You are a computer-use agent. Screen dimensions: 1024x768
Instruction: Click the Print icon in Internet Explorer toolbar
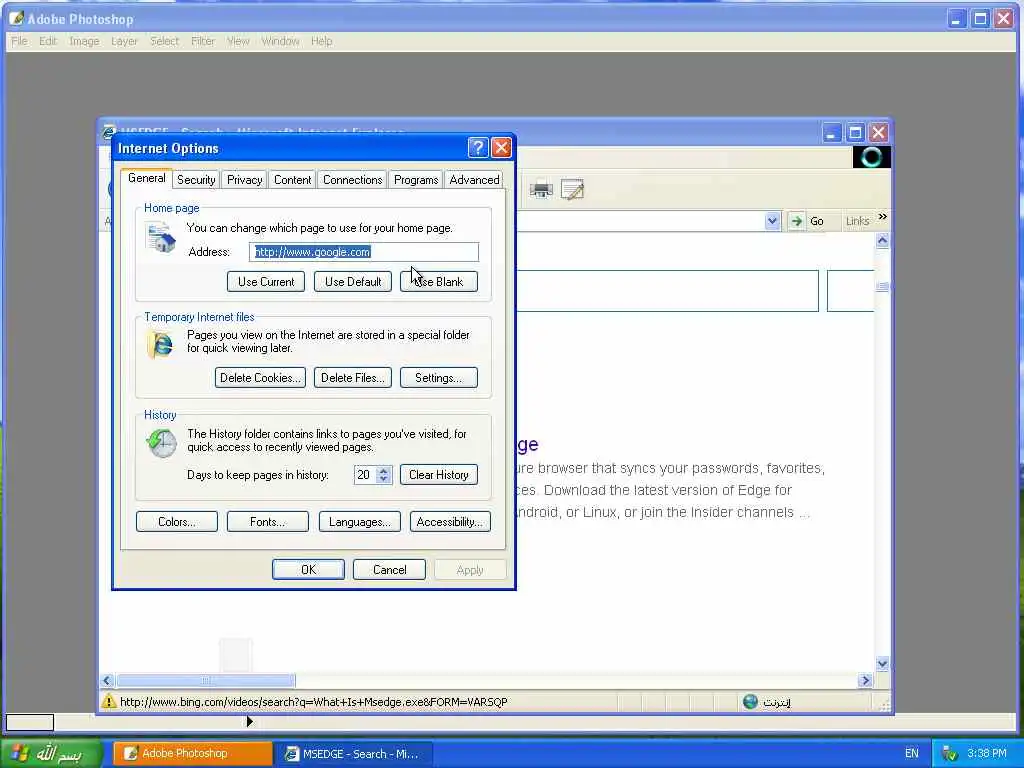point(541,190)
